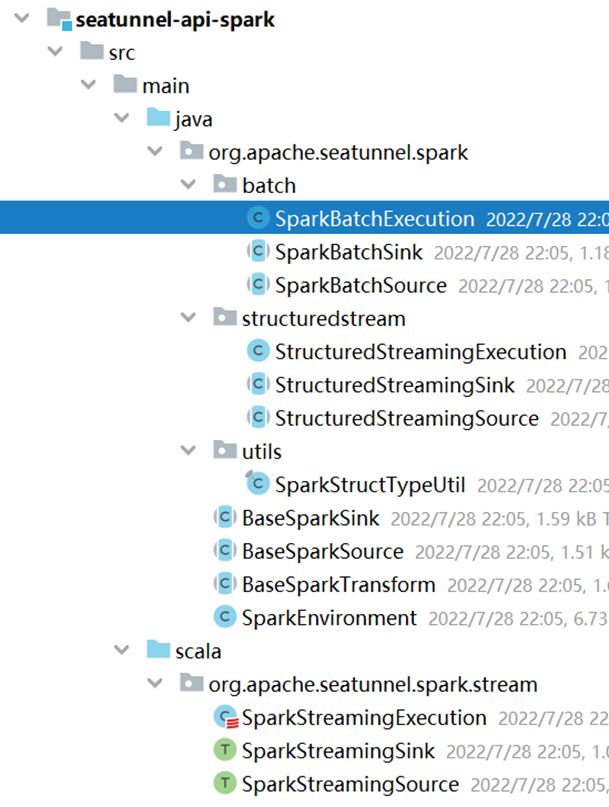609x807 pixels.
Task: Select the SparkStreamingExecution file name
Action: pyautogui.click(x=364, y=718)
